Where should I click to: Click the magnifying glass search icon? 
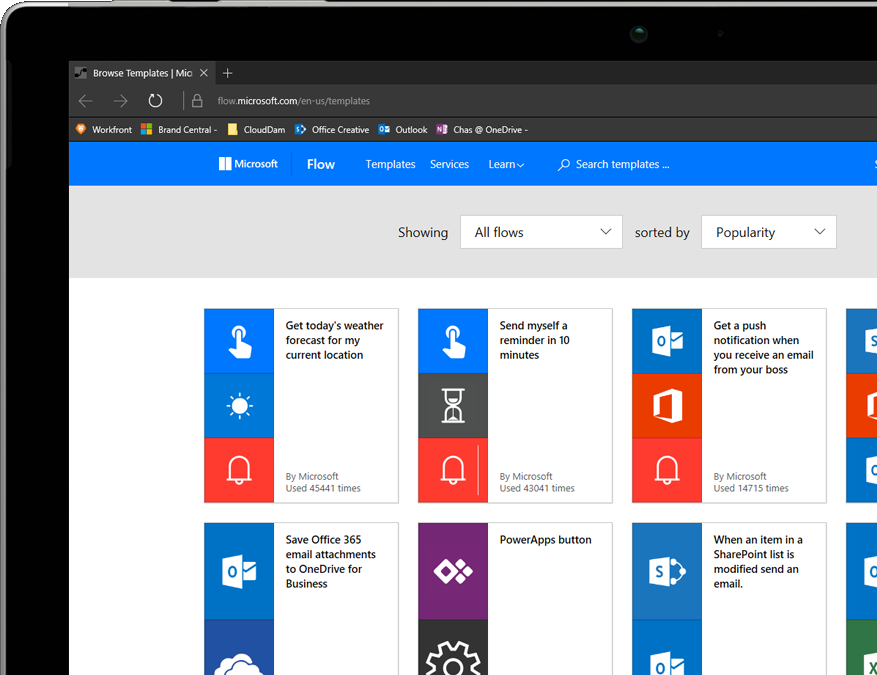[564, 164]
